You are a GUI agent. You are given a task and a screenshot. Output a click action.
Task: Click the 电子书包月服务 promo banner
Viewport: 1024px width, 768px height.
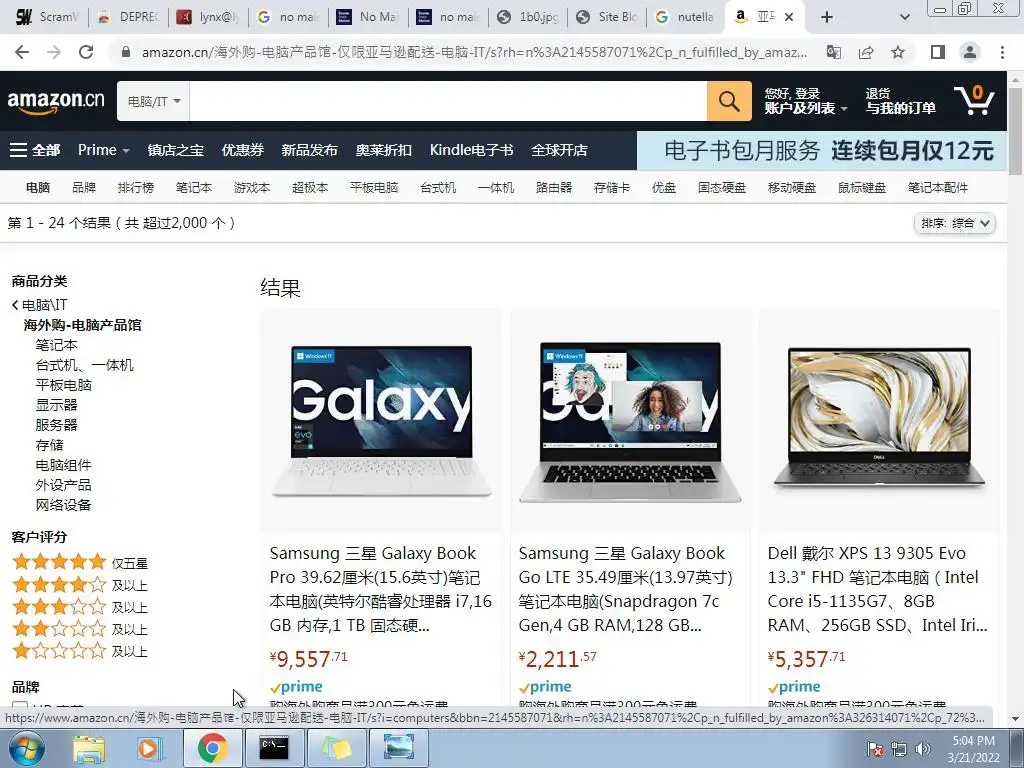coord(822,150)
